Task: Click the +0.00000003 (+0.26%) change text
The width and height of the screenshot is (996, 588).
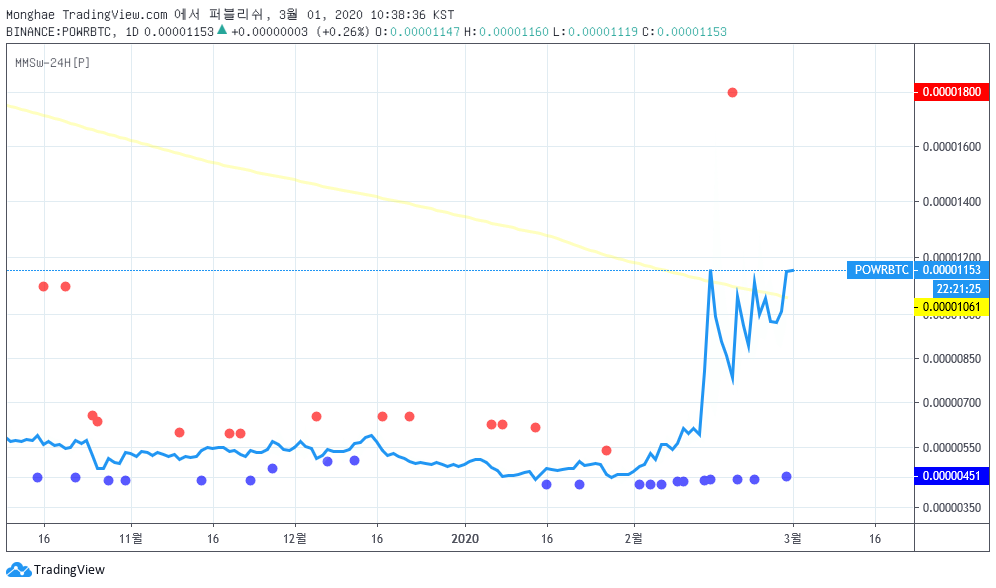Action: pos(300,32)
